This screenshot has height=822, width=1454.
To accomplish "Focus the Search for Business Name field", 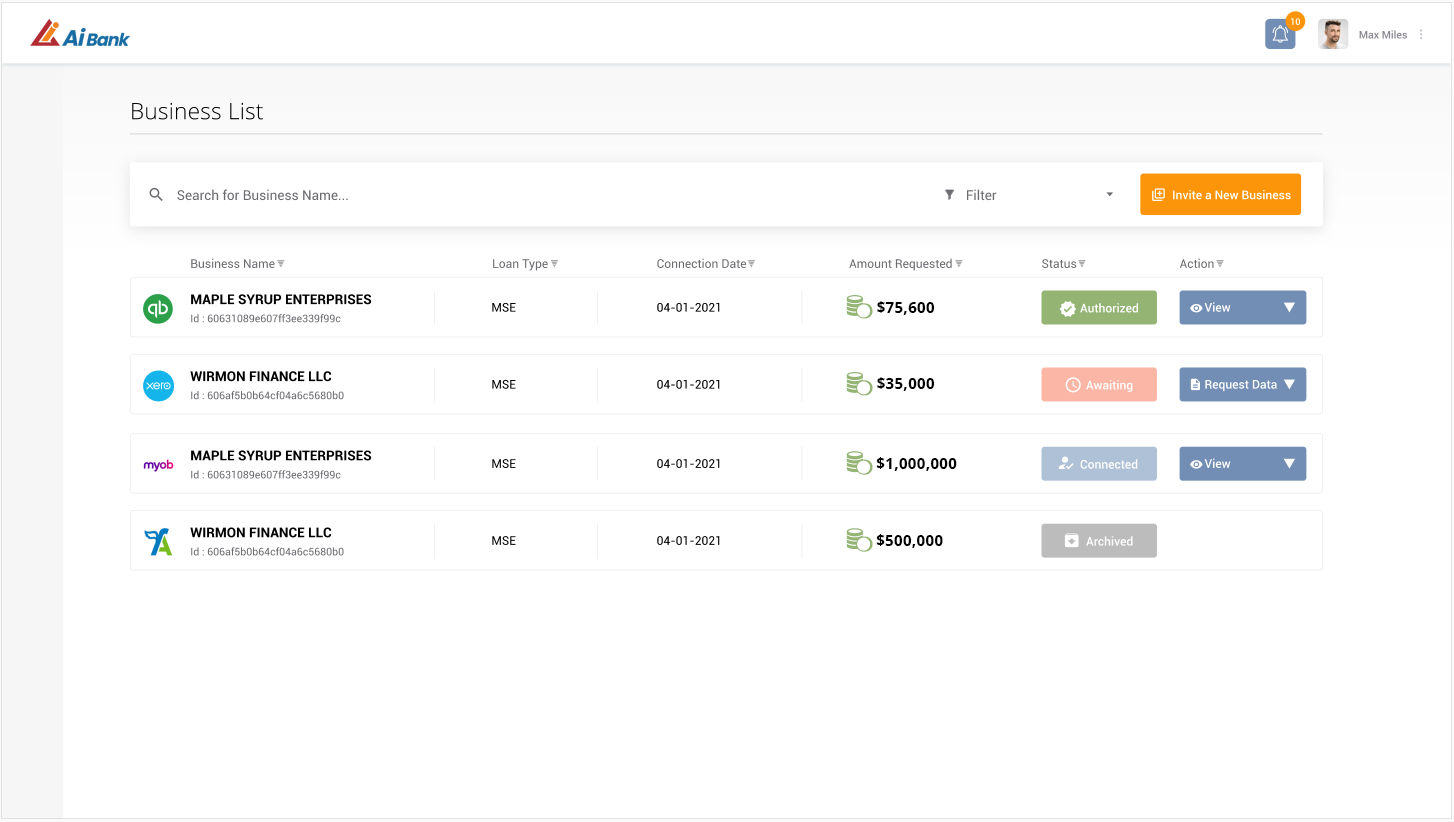I will pyautogui.click(x=540, y=195).
